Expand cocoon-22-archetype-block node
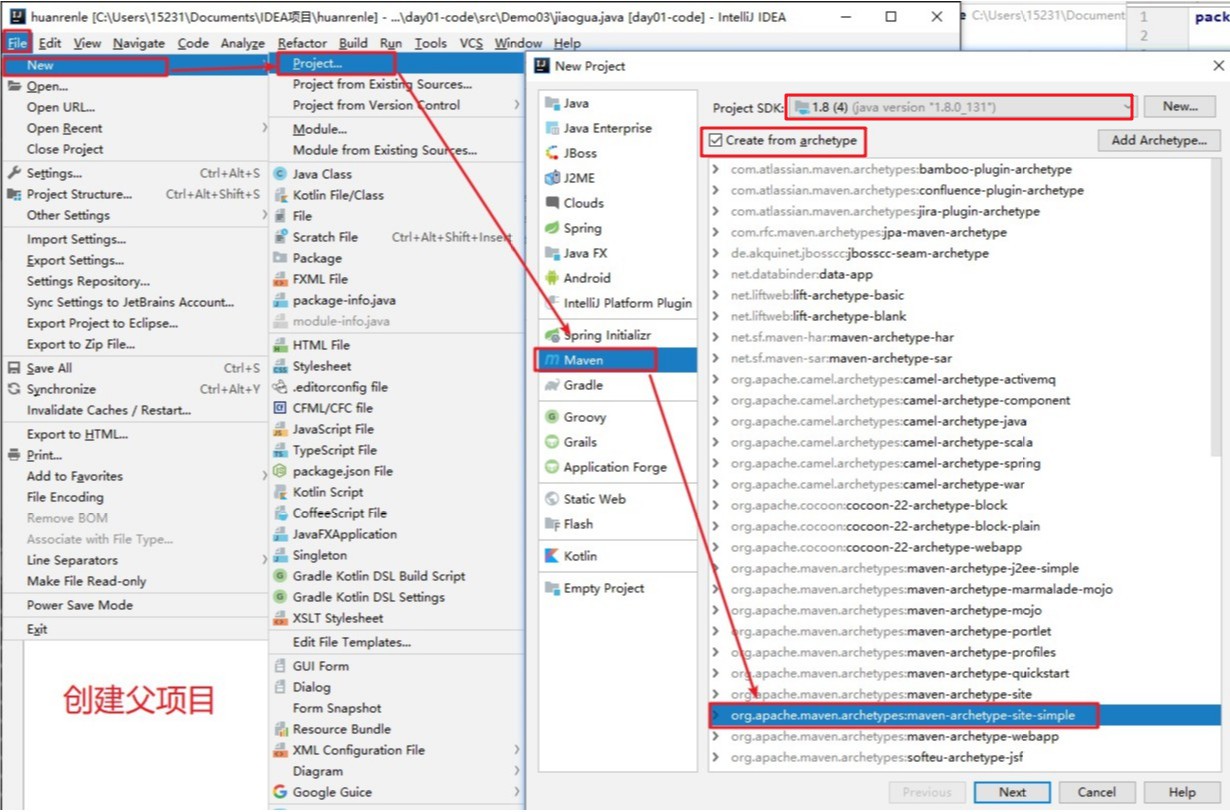The width and height of the screenshot is (1230, 812). [x=716, y=505]
